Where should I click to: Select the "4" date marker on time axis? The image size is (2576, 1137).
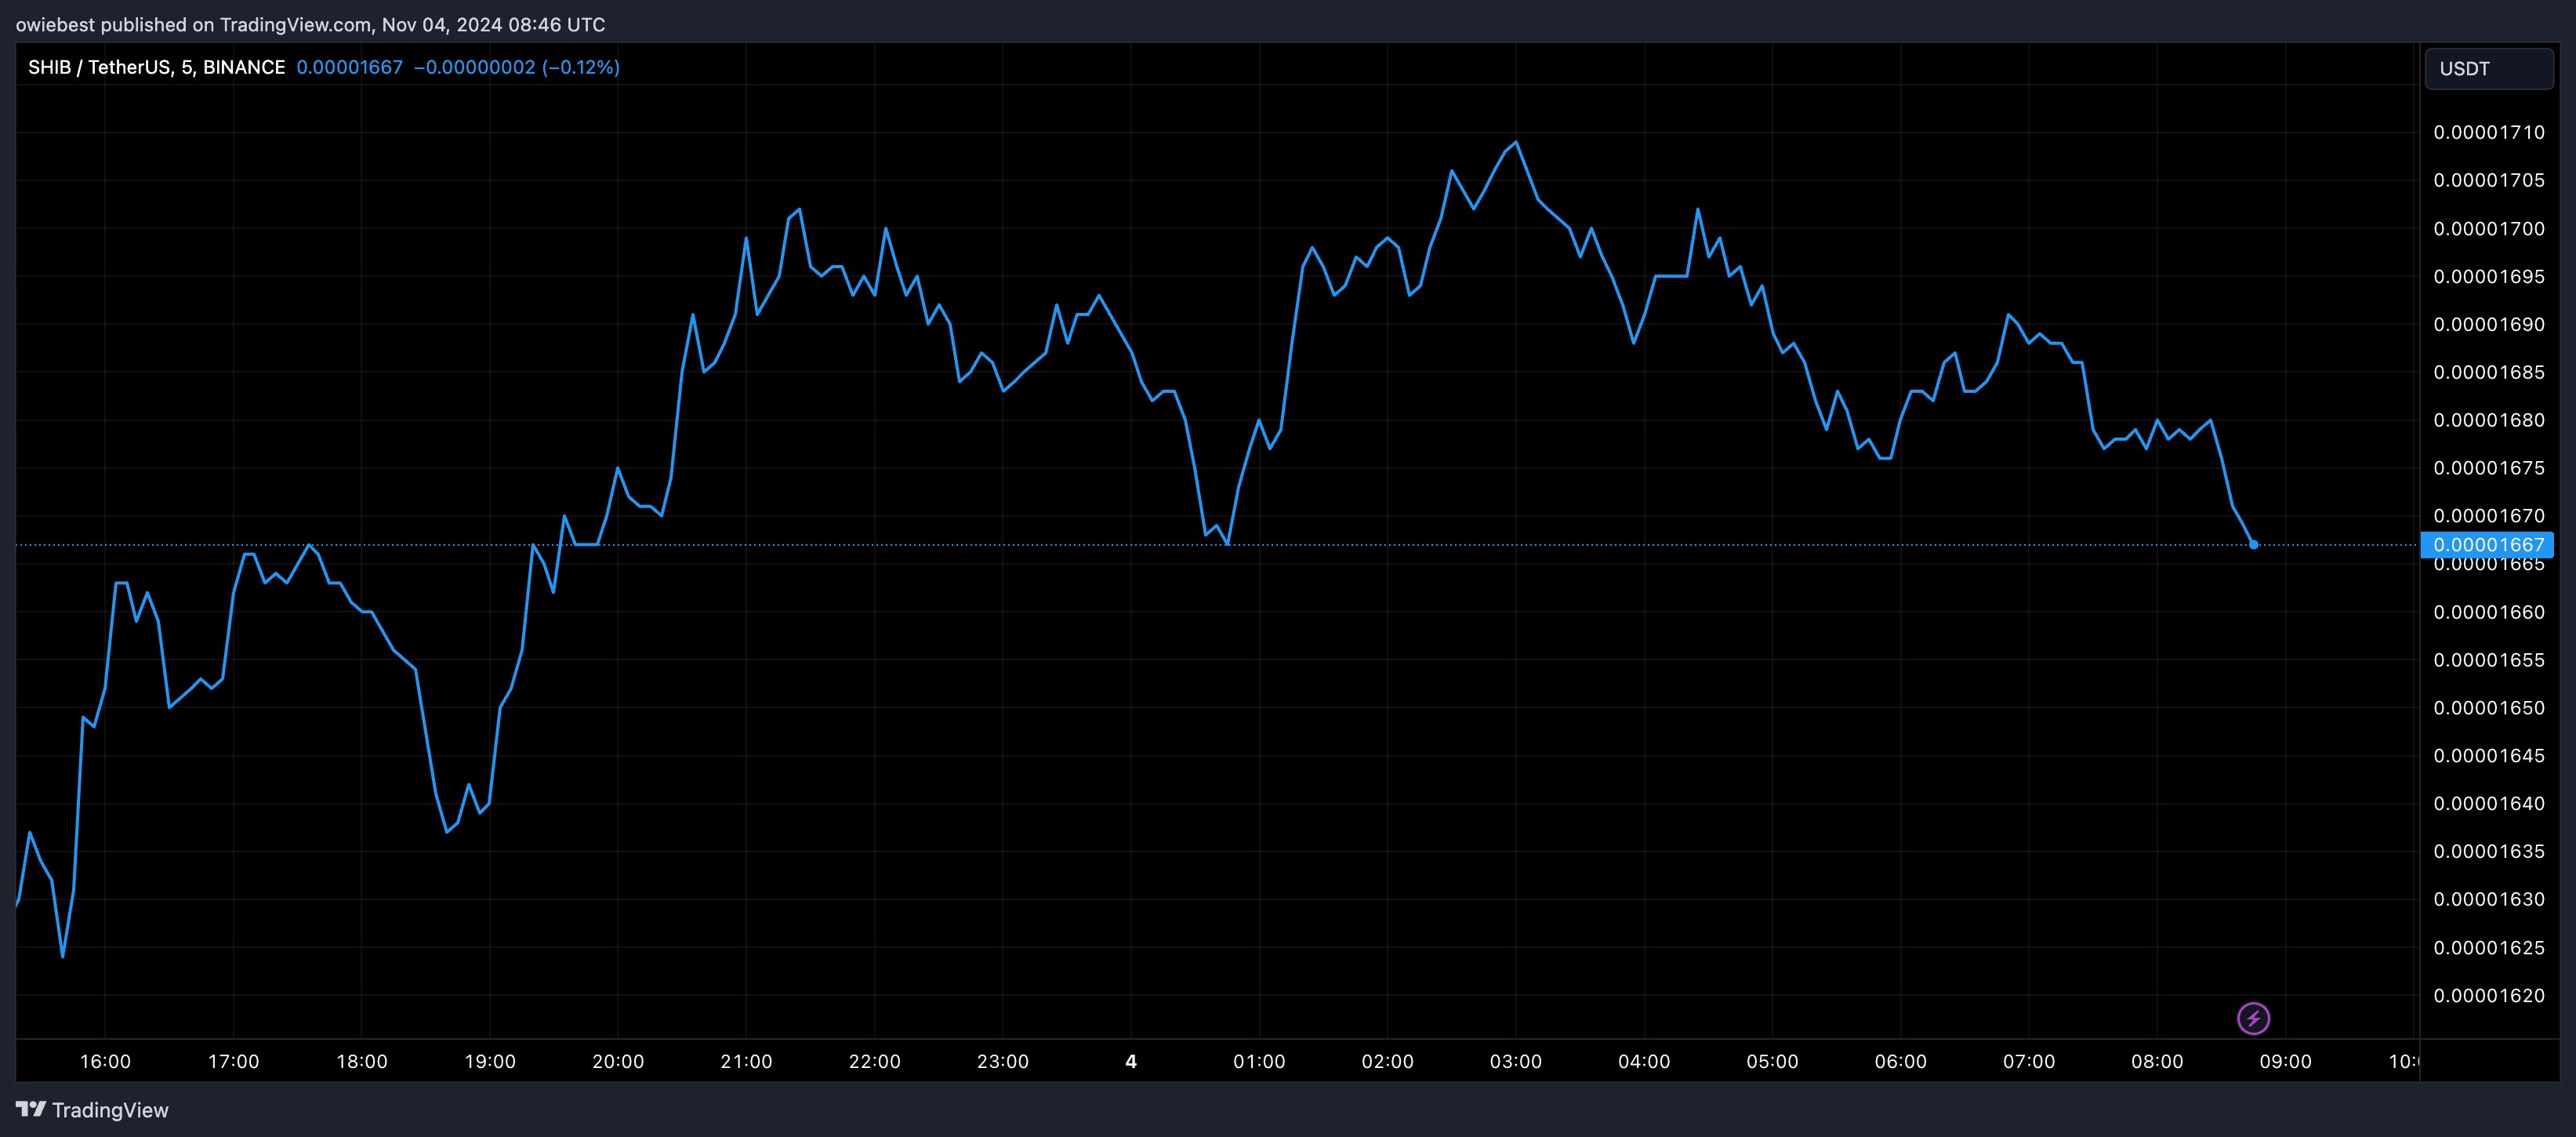[x=1131, y=1062]
